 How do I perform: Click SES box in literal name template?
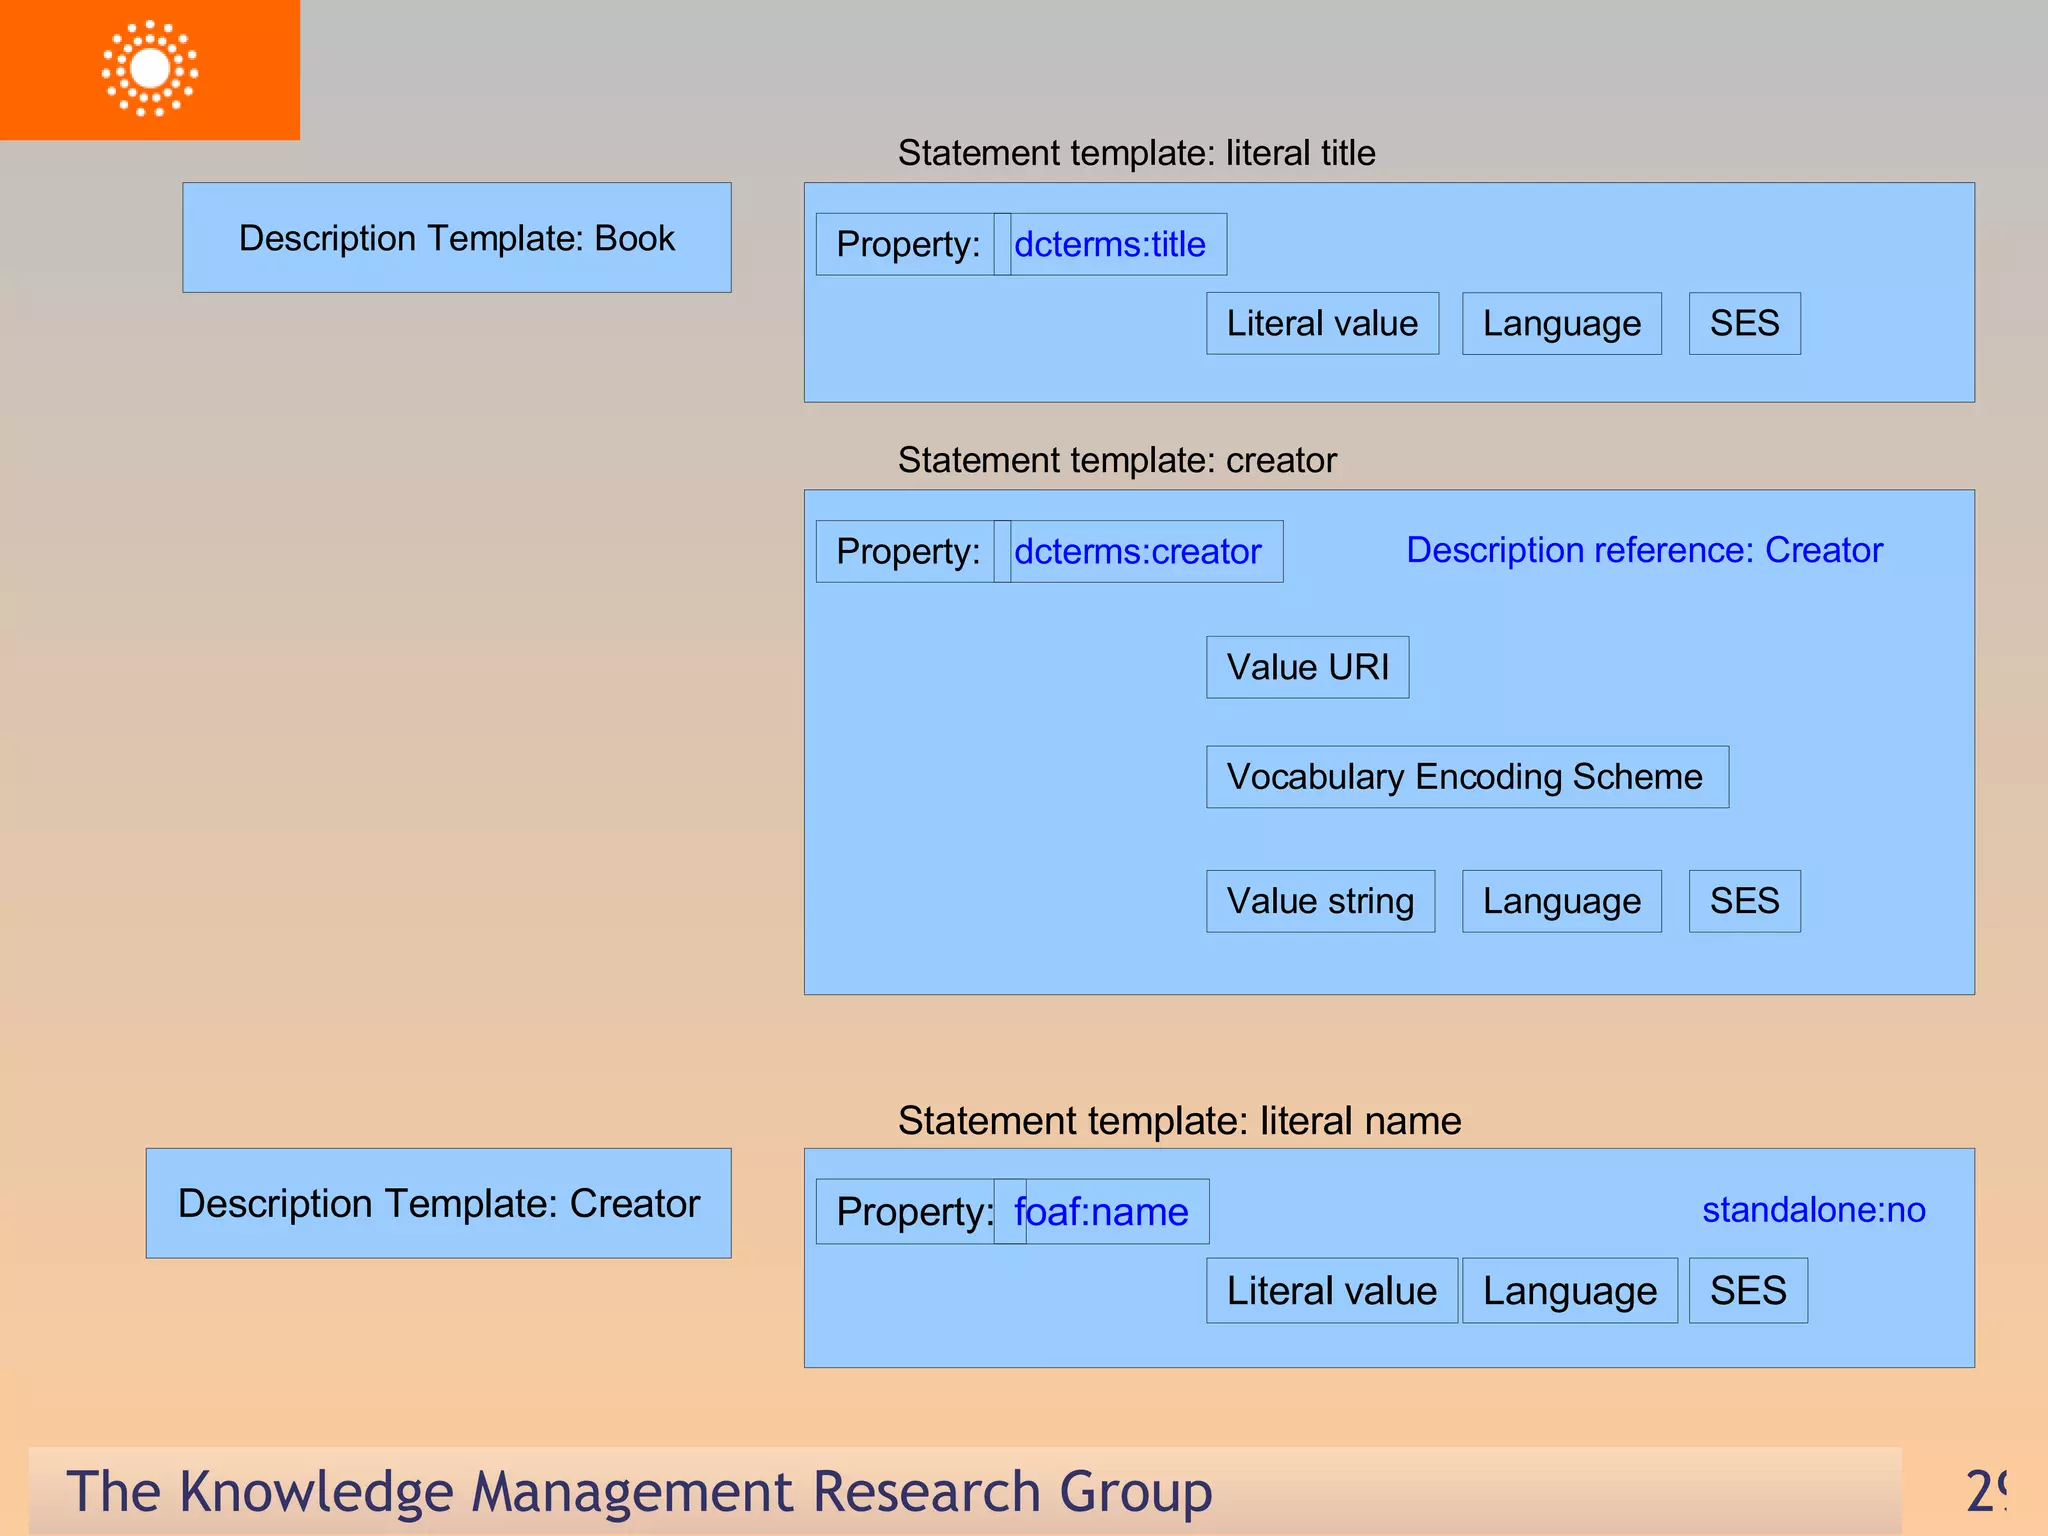coord(1747,1290)
